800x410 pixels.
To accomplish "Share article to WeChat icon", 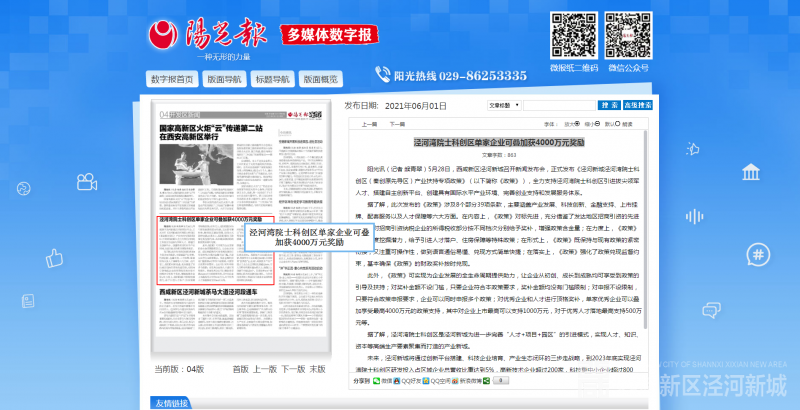I will click(377, 381).
